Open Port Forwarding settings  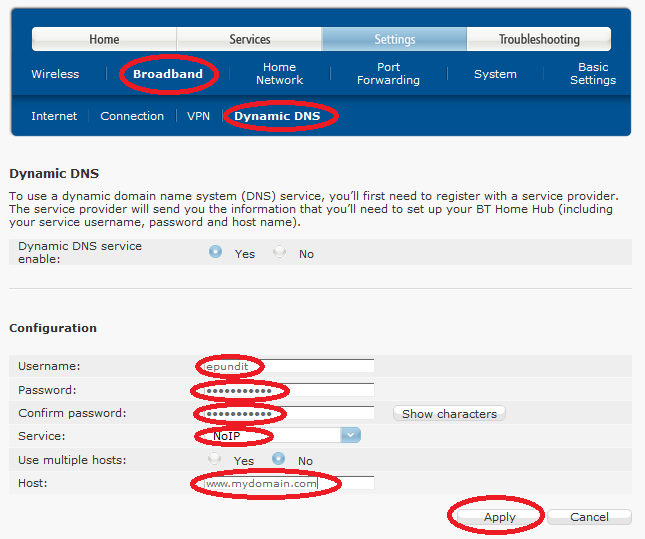[388, 74]
